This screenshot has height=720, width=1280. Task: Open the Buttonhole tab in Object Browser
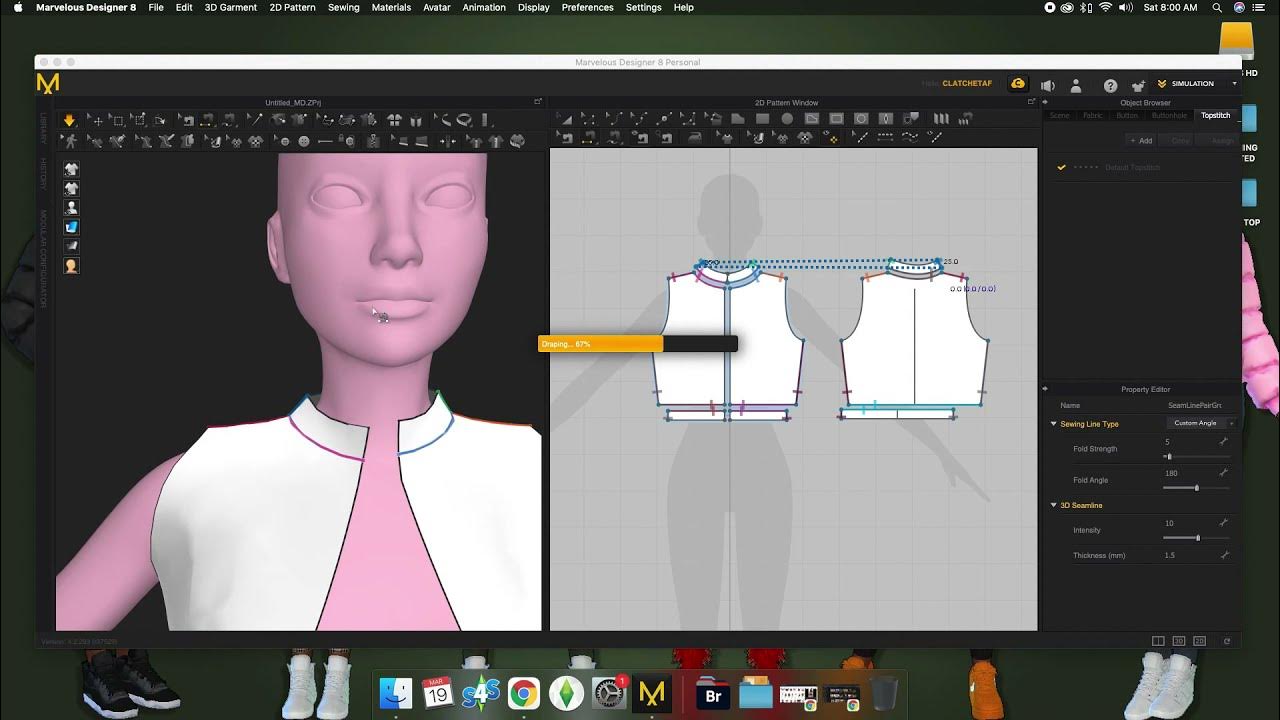click(x=1169, y=116)
